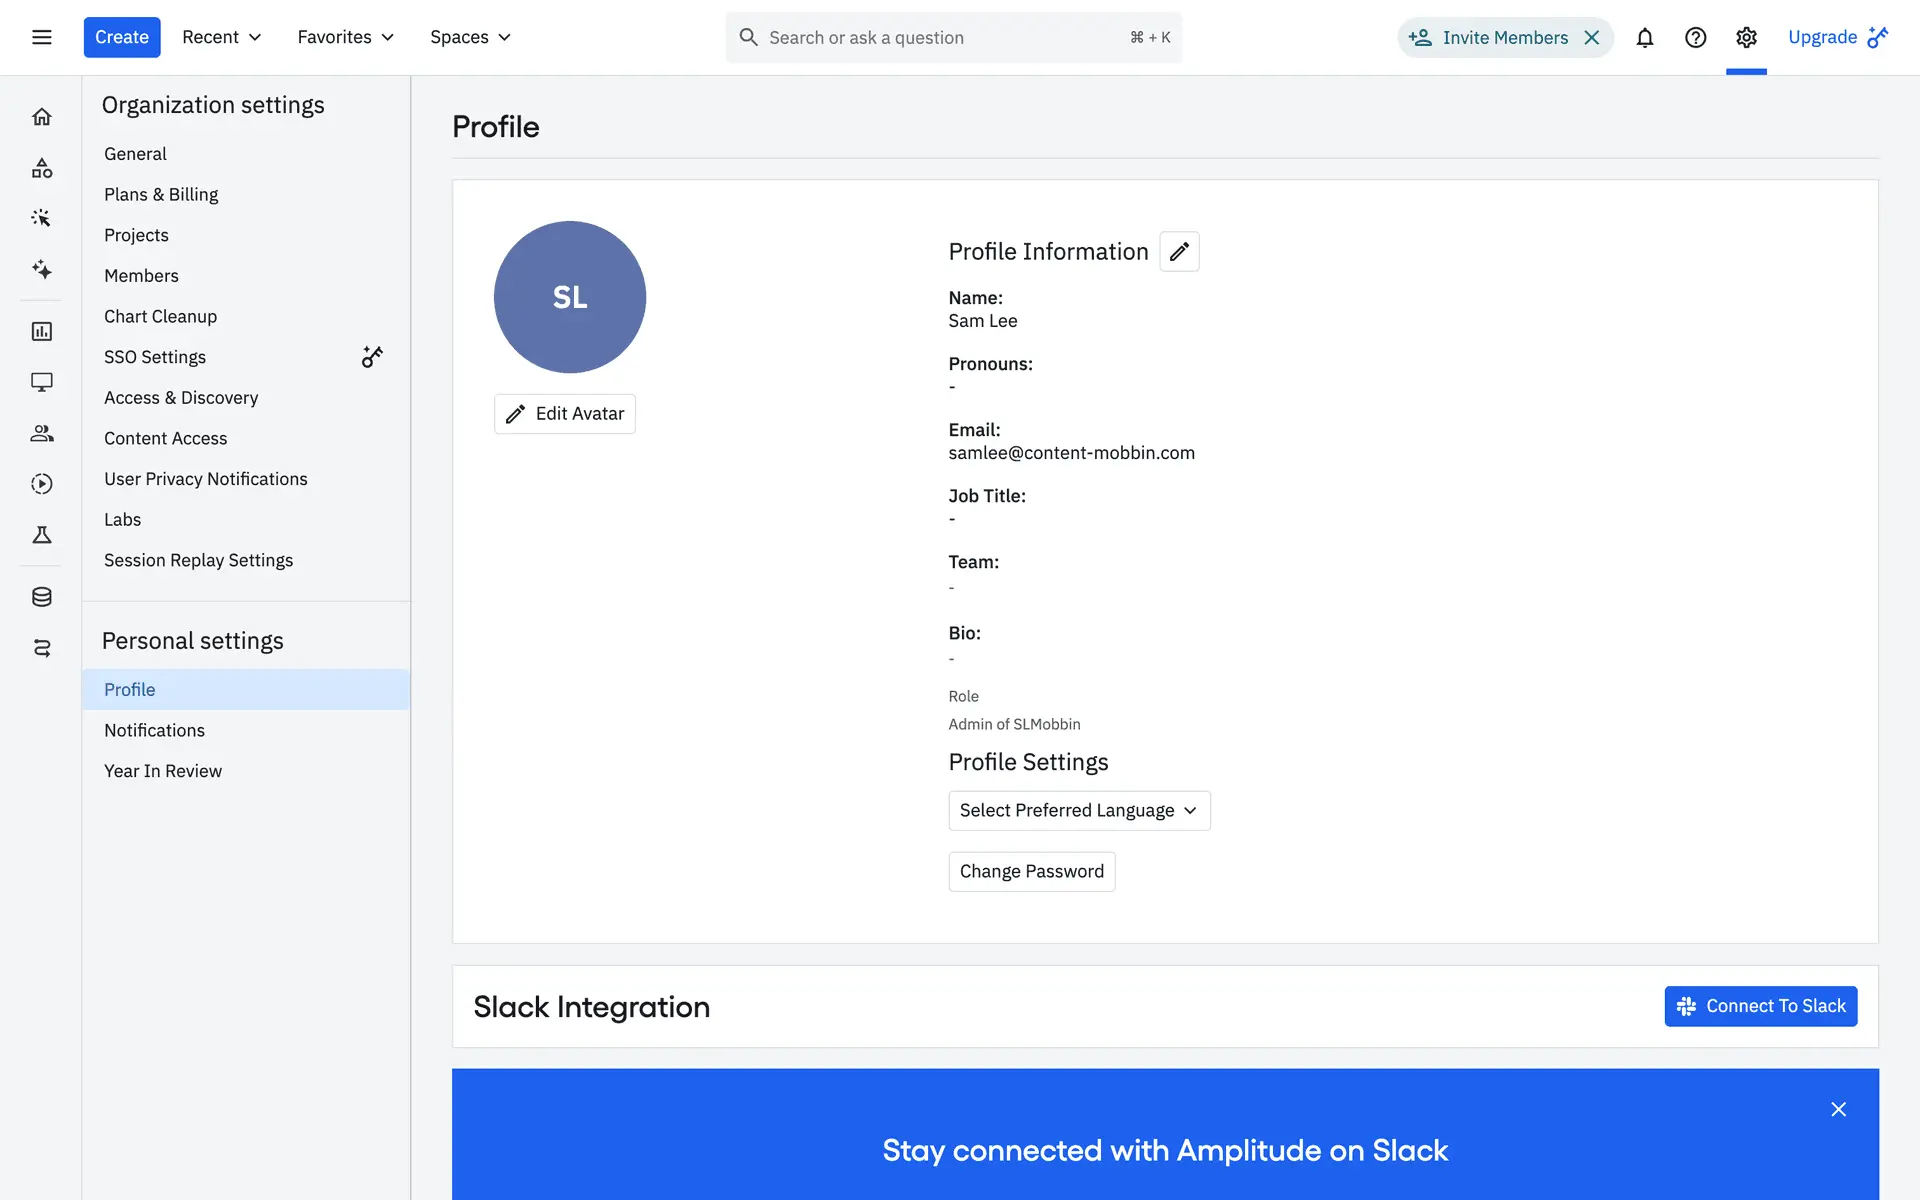
Task: Click the Labs flask icon in sidebar
Action: click(x=41, y=535)
